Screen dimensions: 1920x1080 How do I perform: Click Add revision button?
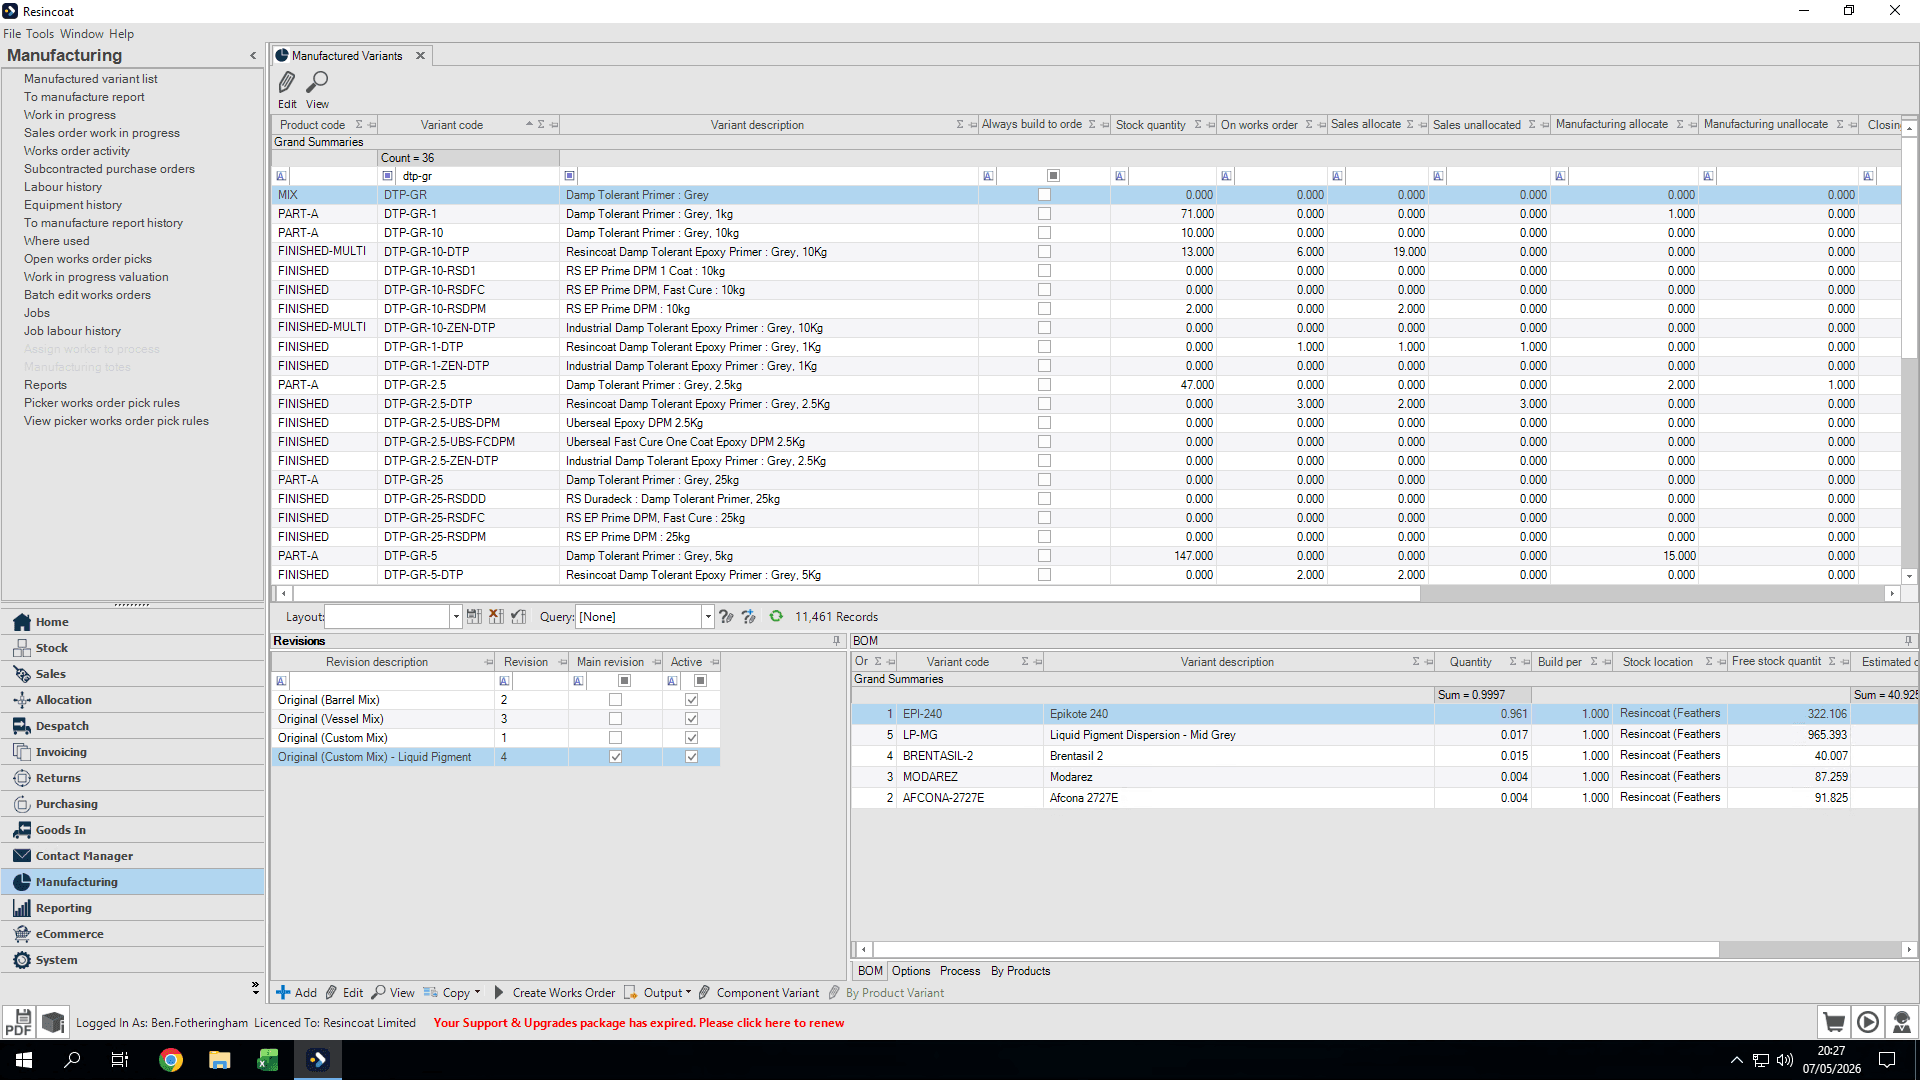click(x=297, y=993)
